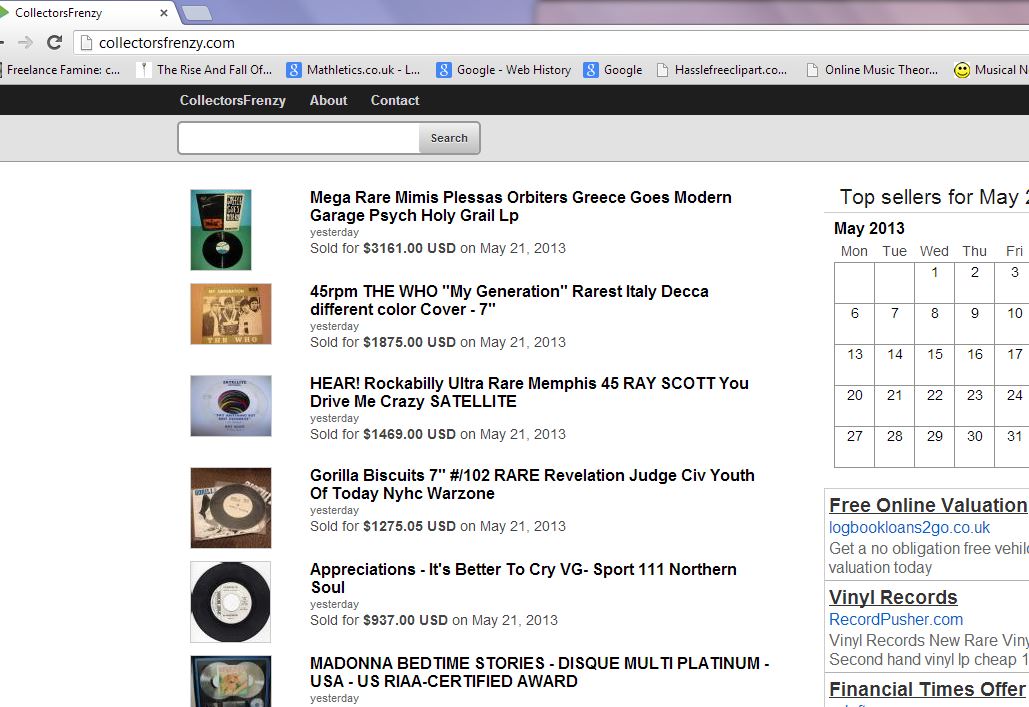The width and height of the screenshot is (1029, 707).
Task: Open the About page in the navigation bar
Action: point(328,100)
